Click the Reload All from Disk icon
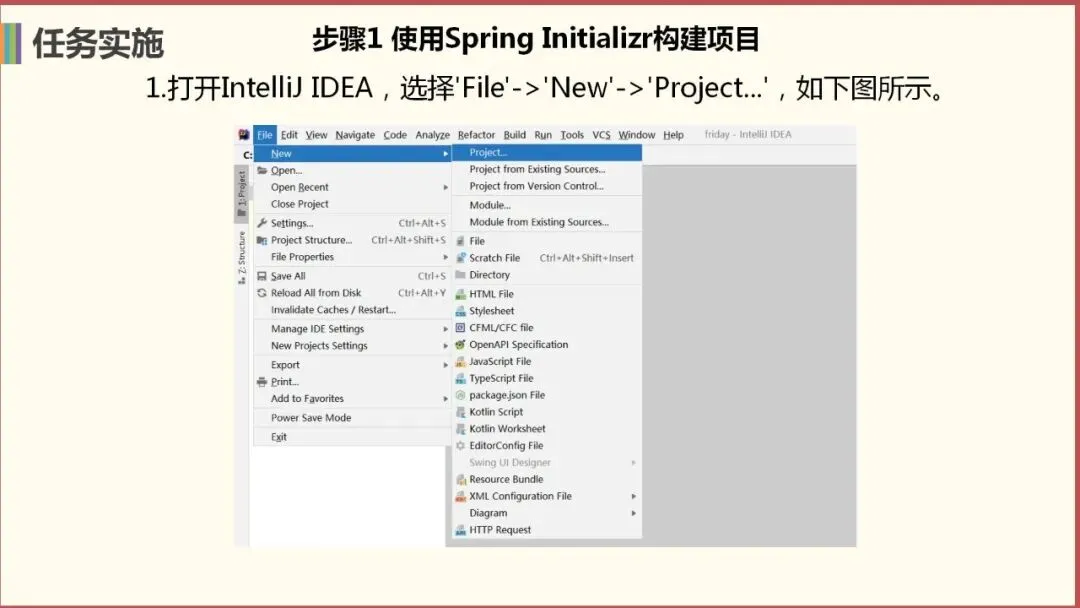The width and height of the screenshot is (1080, 608). coord(262,293)
